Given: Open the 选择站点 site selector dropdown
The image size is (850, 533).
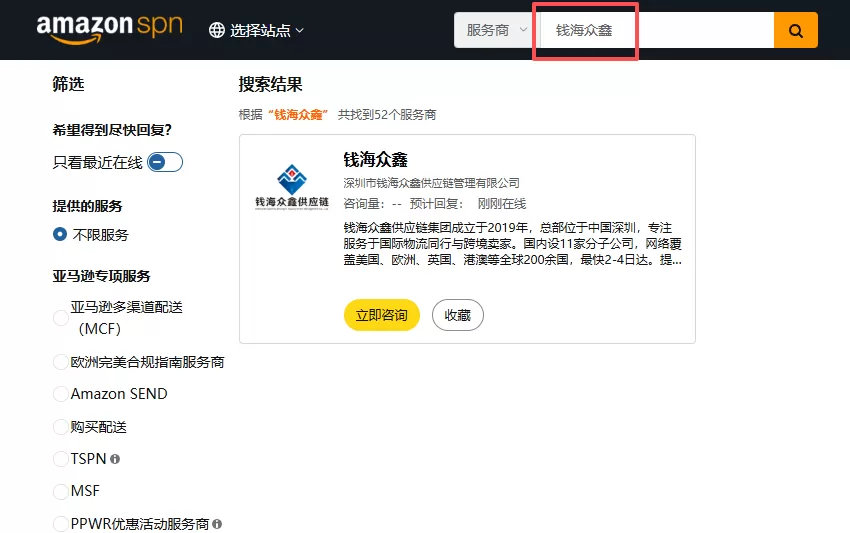Looking at the screenshot, I should point(256,30).
